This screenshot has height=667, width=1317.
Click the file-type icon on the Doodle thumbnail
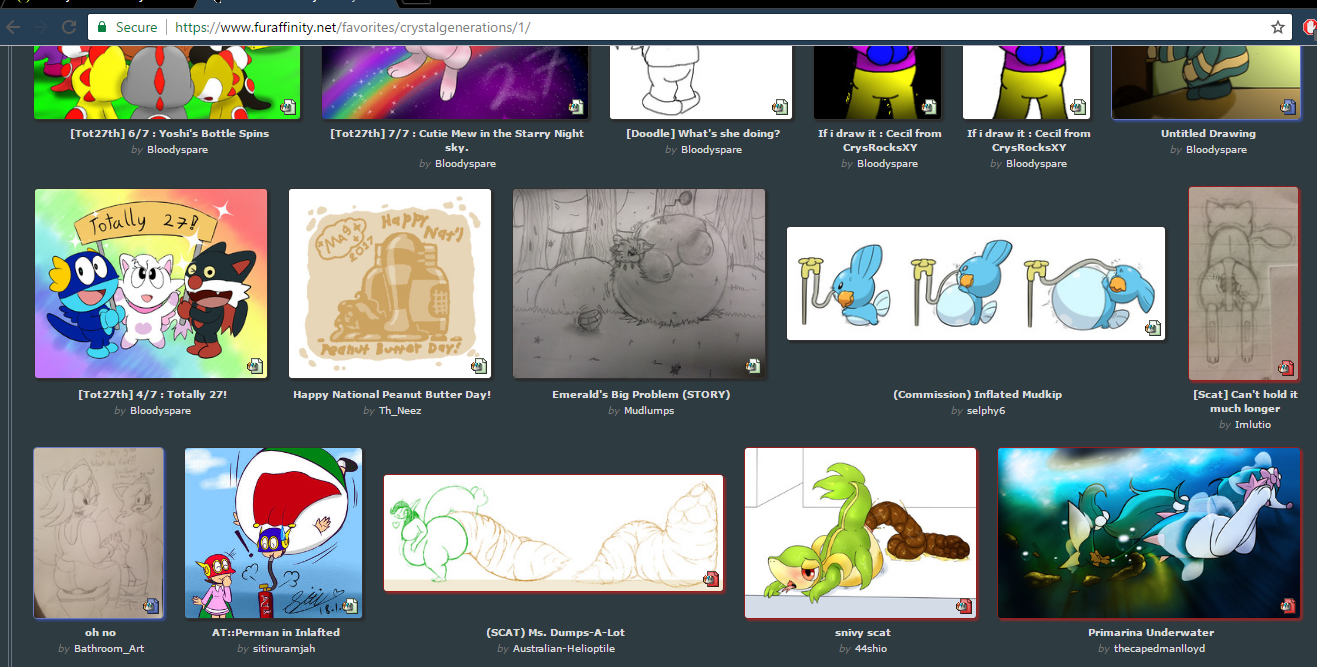(780, 106)
